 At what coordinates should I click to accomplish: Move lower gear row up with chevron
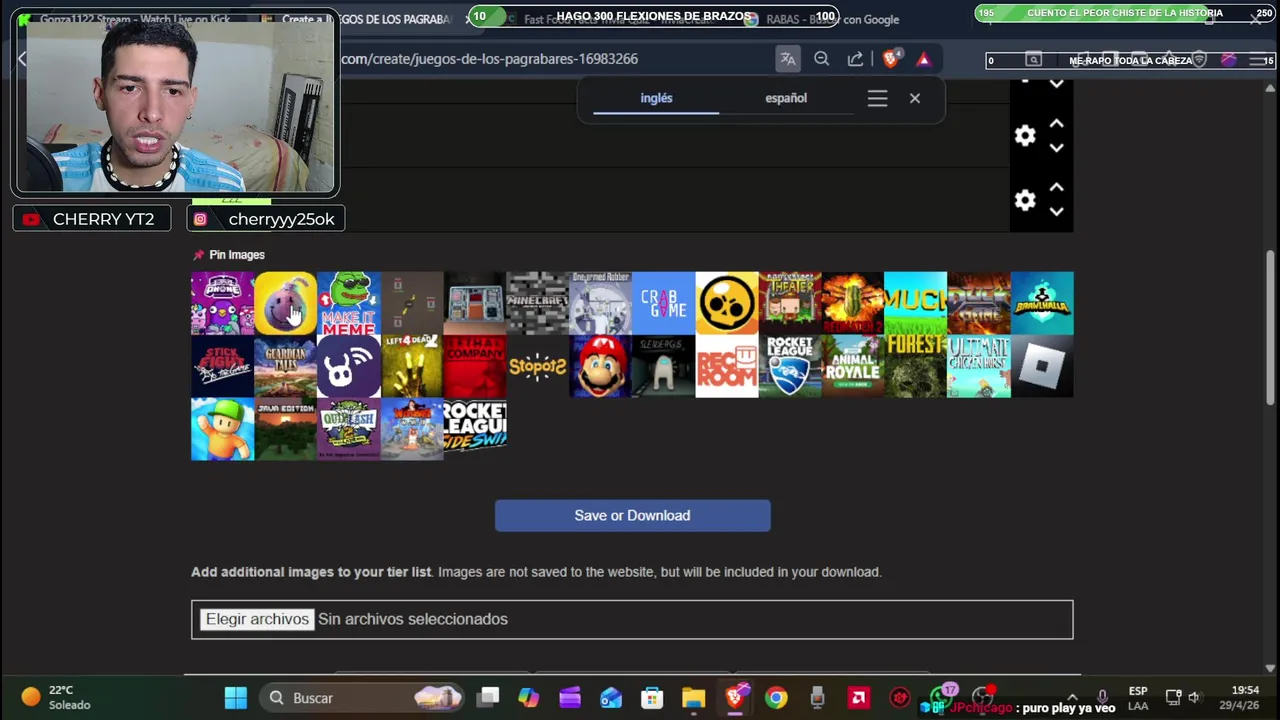tap(1056, 188)
